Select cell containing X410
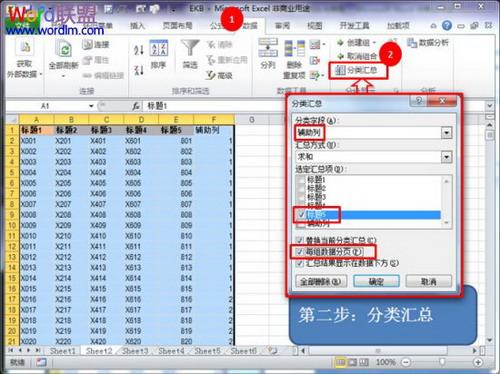Screen dimensions: 500x374 [x=106, y=236]
